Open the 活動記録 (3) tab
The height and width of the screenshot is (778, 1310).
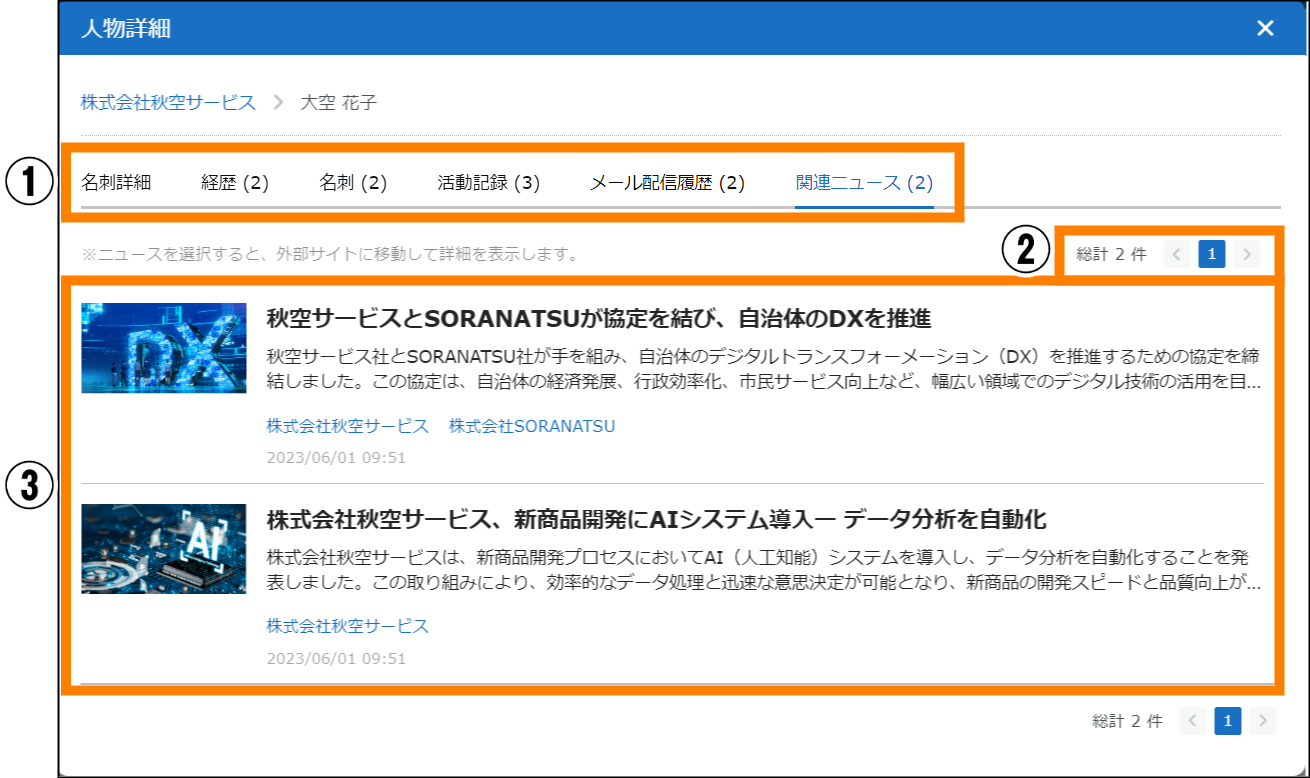488,183
